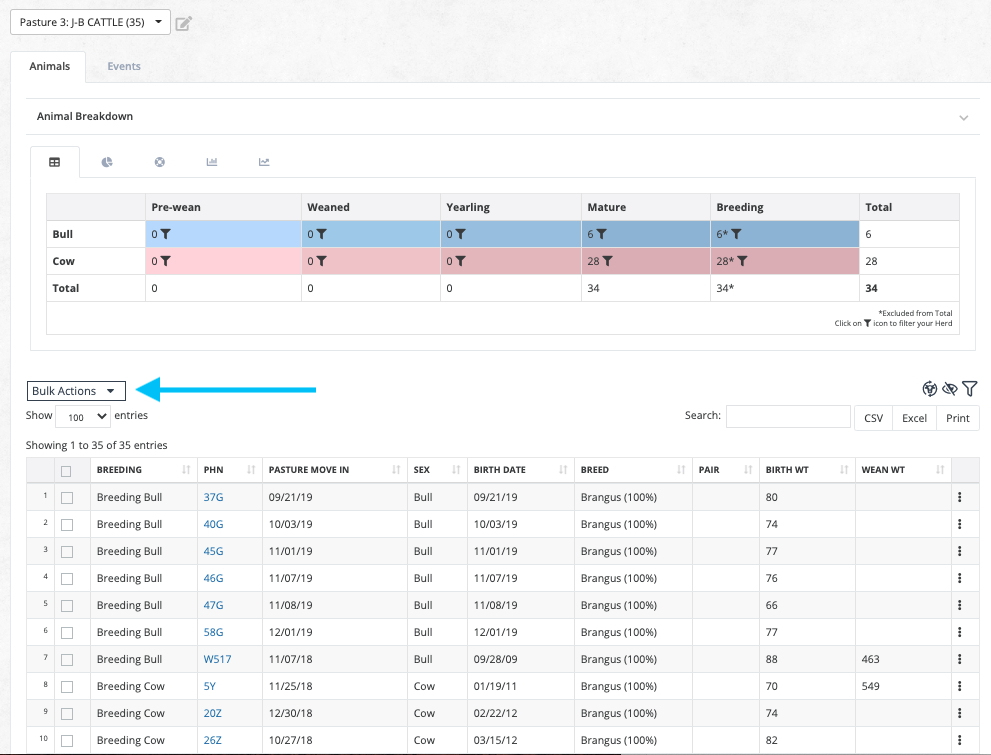Check the box for animal 58G
The width and height of the screenshot is (991, 755).
point(67,633)
